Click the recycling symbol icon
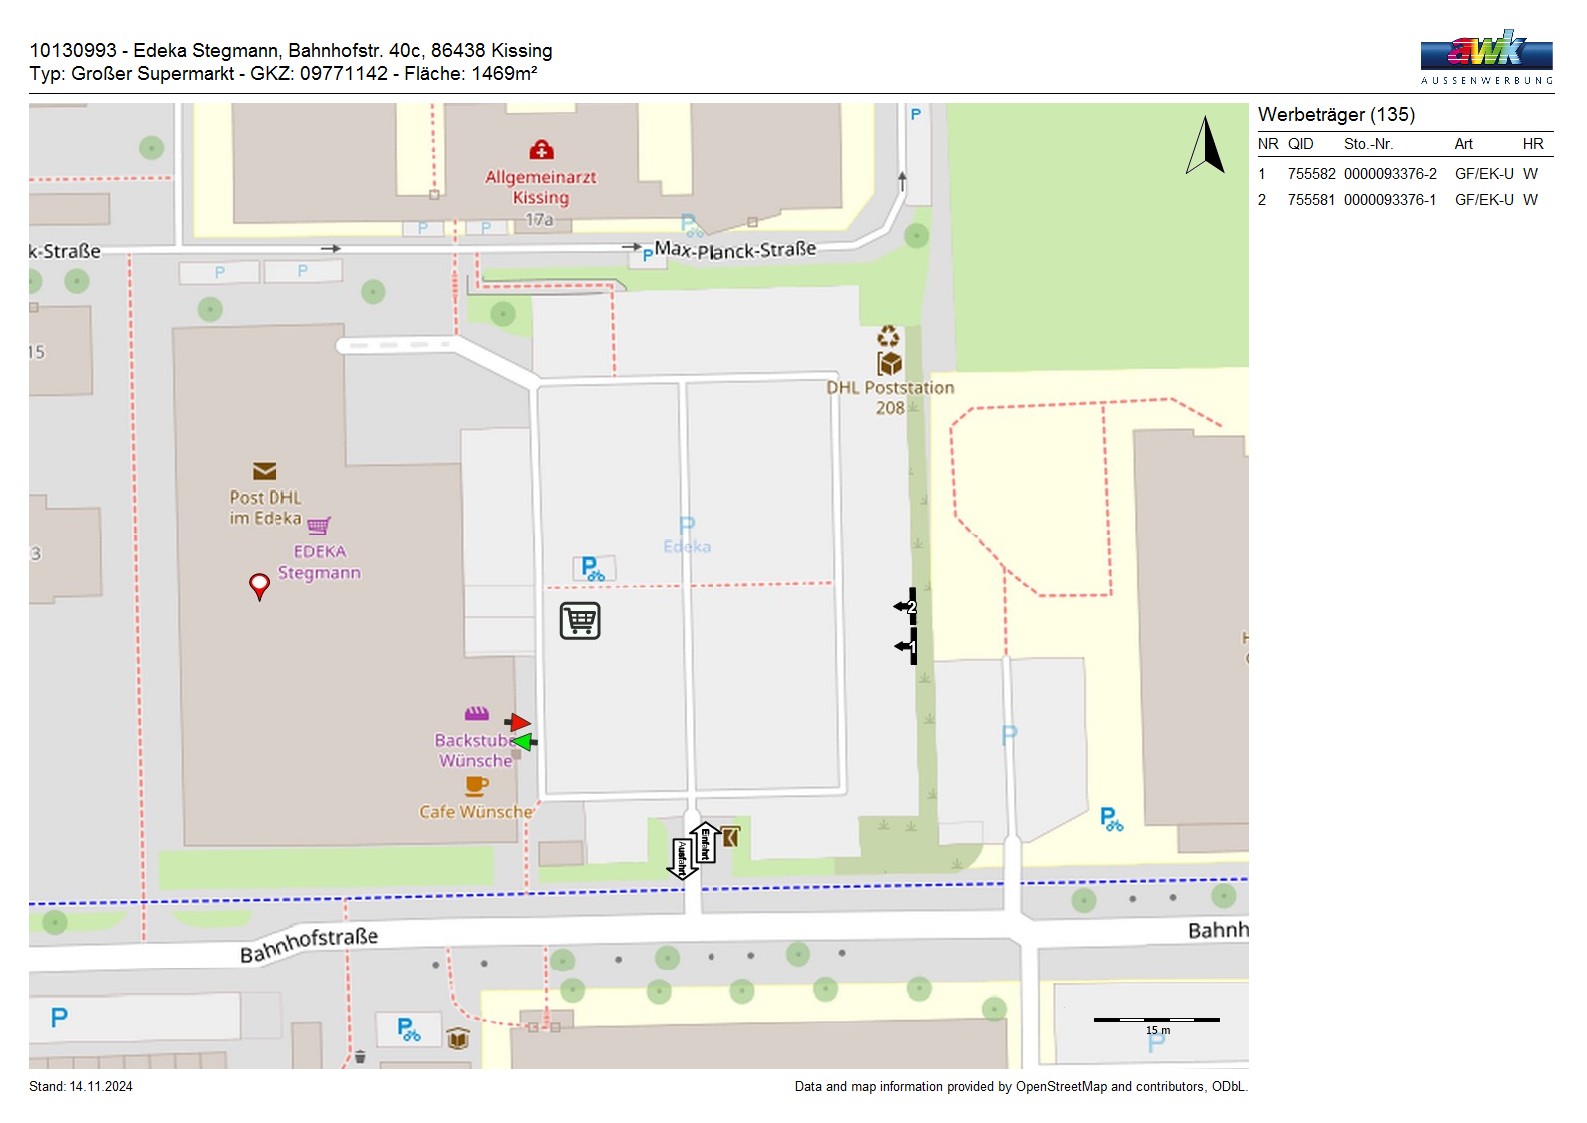The height and width of the screenshot is (1123, 1587). pyautogui.click(x=888, y=336)
